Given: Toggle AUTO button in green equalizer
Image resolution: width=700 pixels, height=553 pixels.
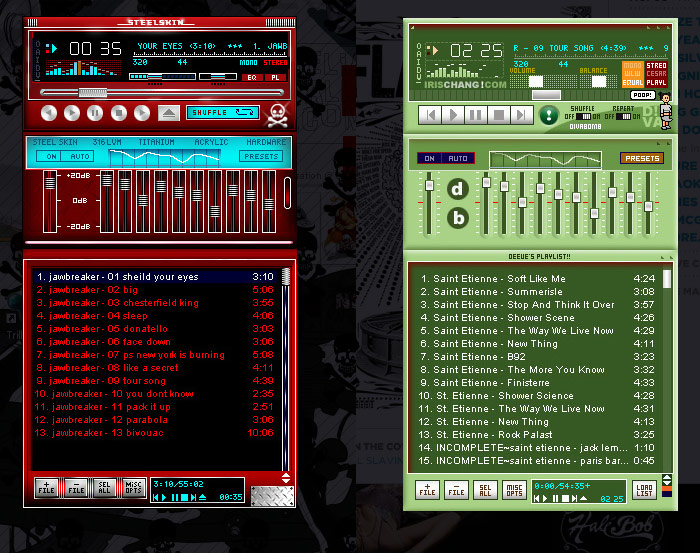Looking at the screenshot, I should point(458,158).
